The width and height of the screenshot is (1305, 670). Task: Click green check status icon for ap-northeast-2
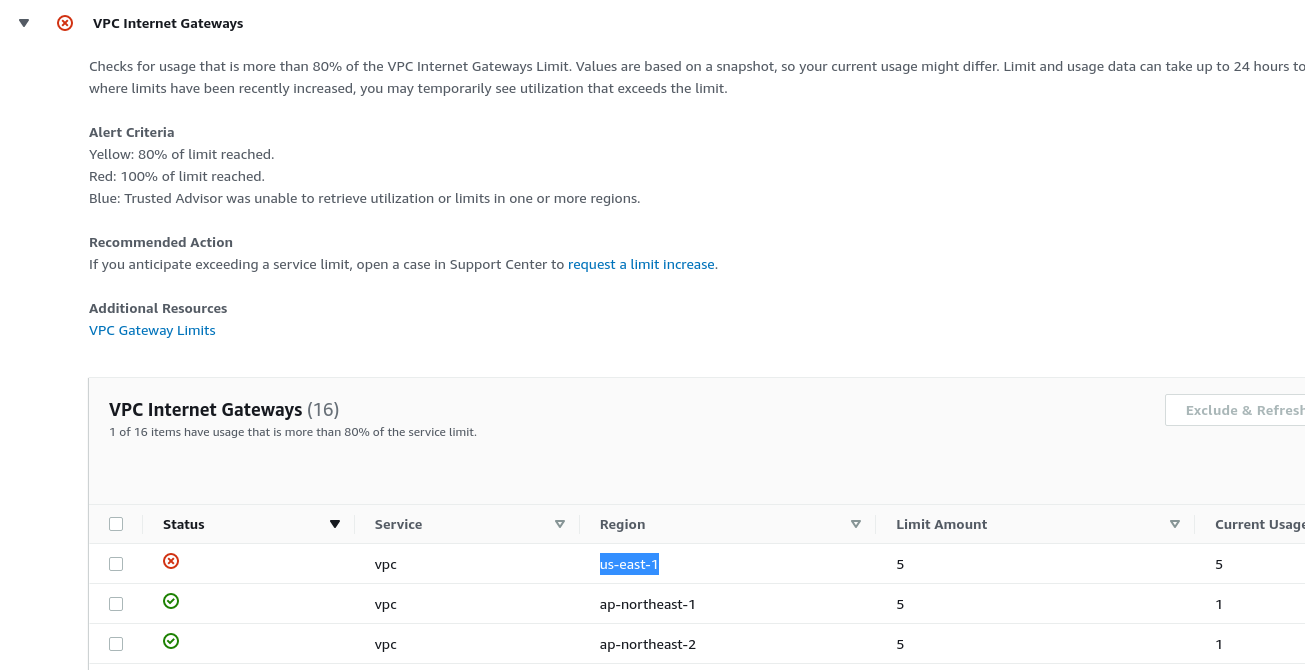coord(171,642)
